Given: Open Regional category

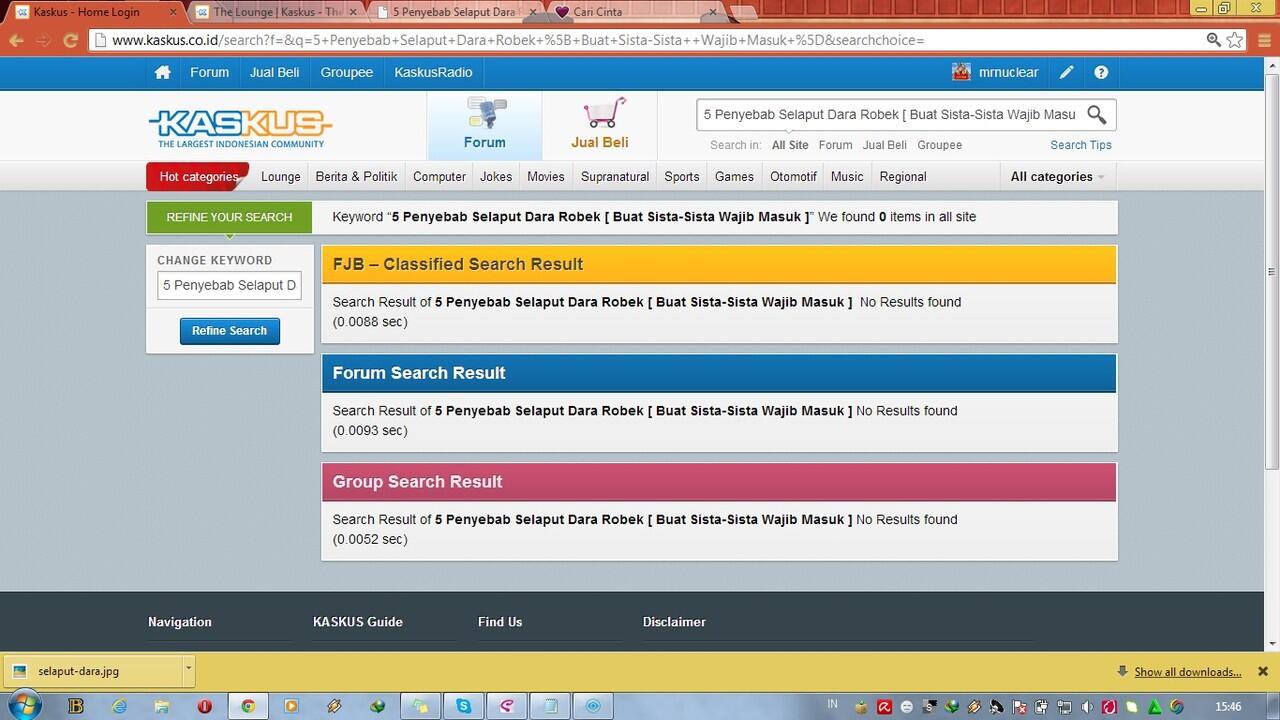Looking at the screenshot, I should coord(903,177).
